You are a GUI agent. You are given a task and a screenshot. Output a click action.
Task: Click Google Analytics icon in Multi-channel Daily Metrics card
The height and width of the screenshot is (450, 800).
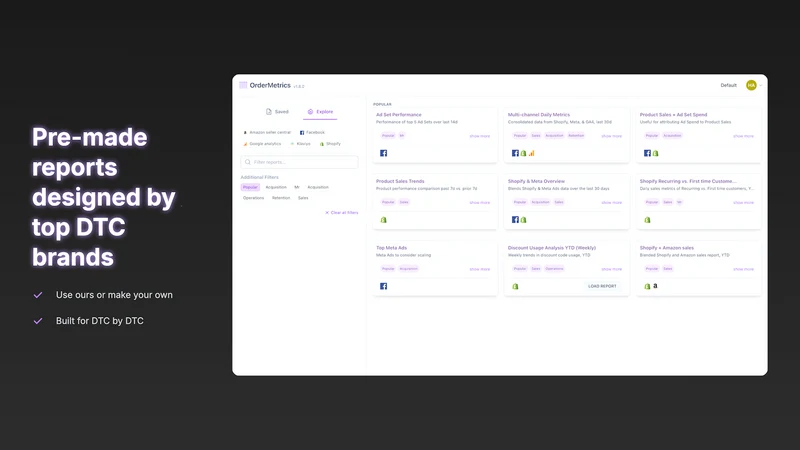point(532,153)
